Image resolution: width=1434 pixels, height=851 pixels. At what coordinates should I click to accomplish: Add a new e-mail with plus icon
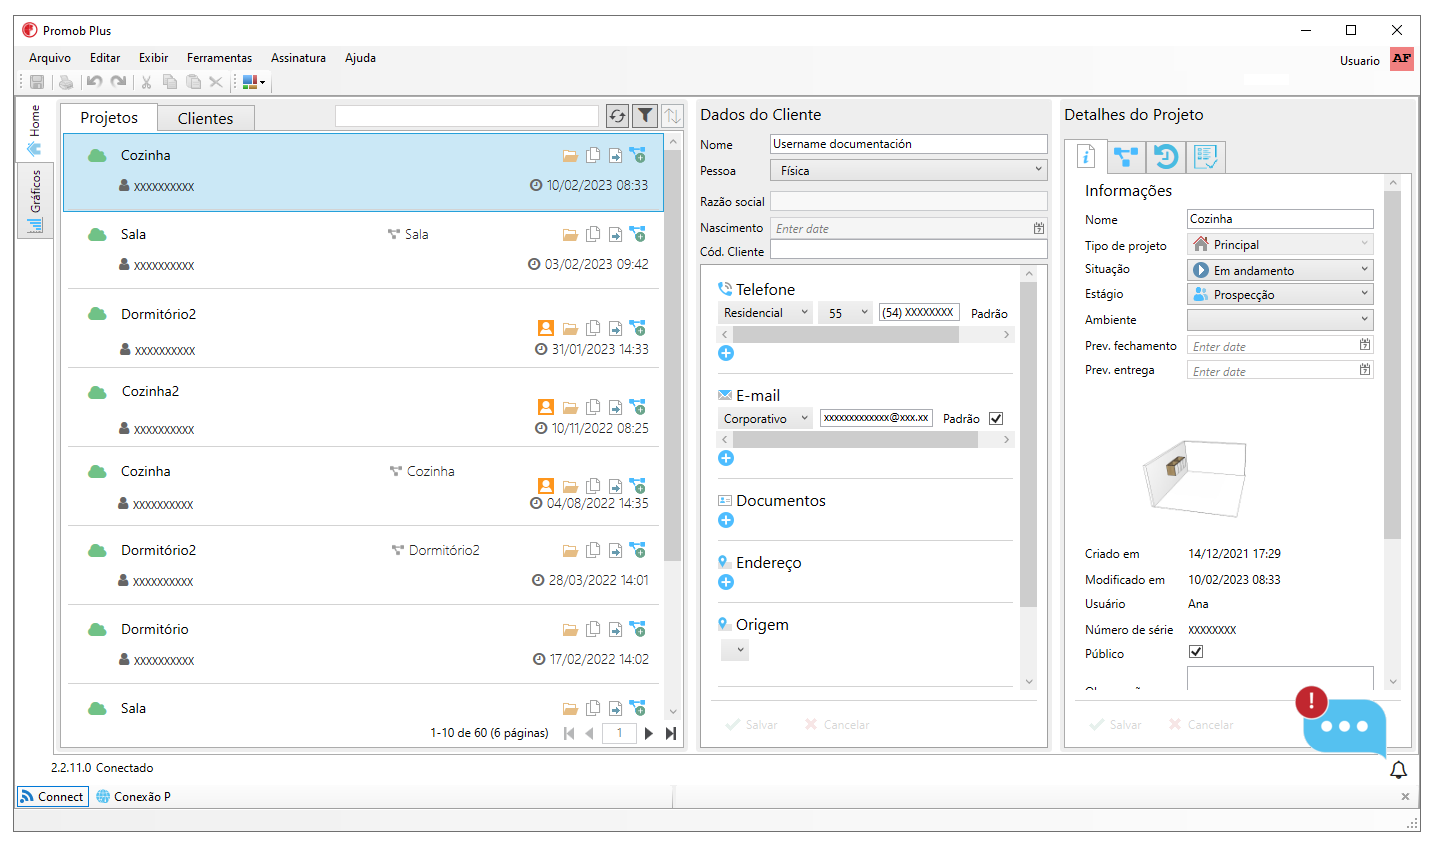pyautogui.click(x=726, y=458)
